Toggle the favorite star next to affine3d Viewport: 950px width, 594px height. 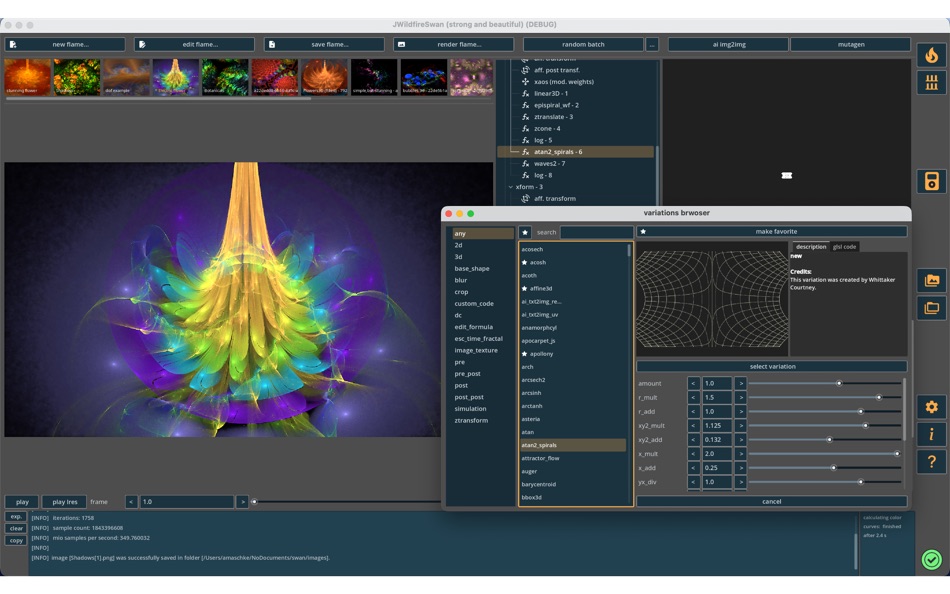[x=525, y=287]
